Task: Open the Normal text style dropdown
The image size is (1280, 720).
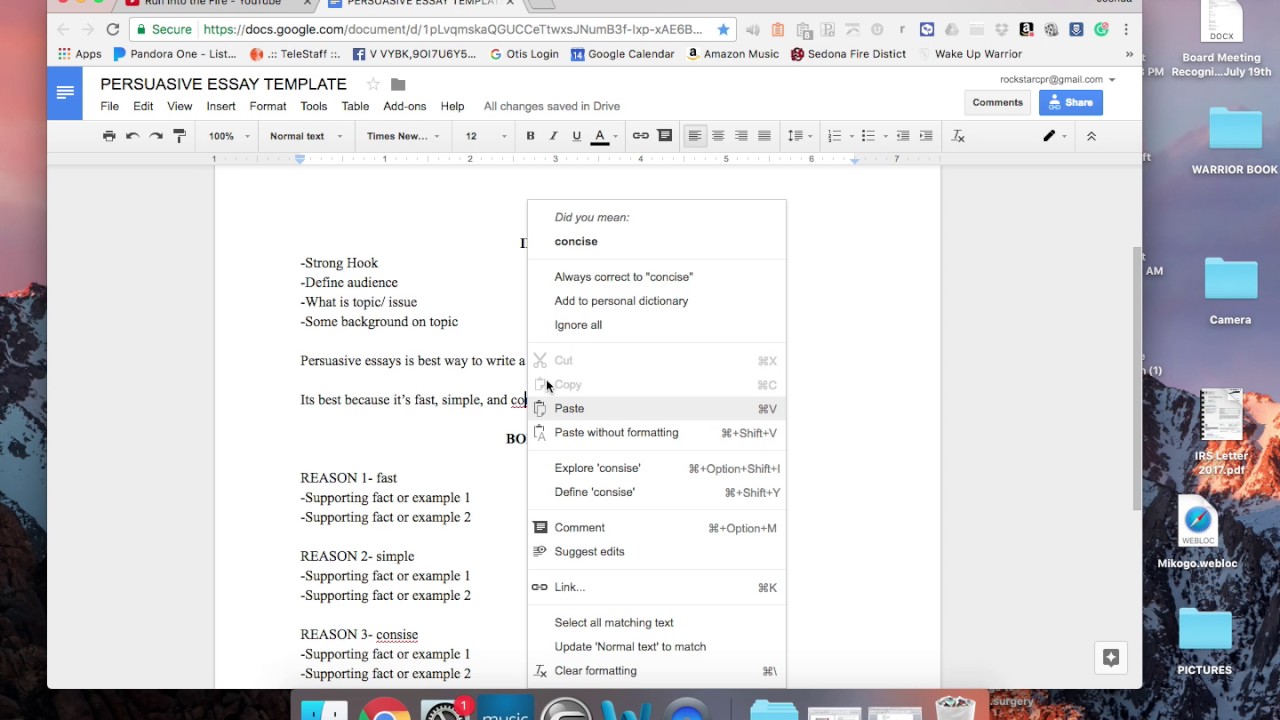Action: click(x=305, y=136)
